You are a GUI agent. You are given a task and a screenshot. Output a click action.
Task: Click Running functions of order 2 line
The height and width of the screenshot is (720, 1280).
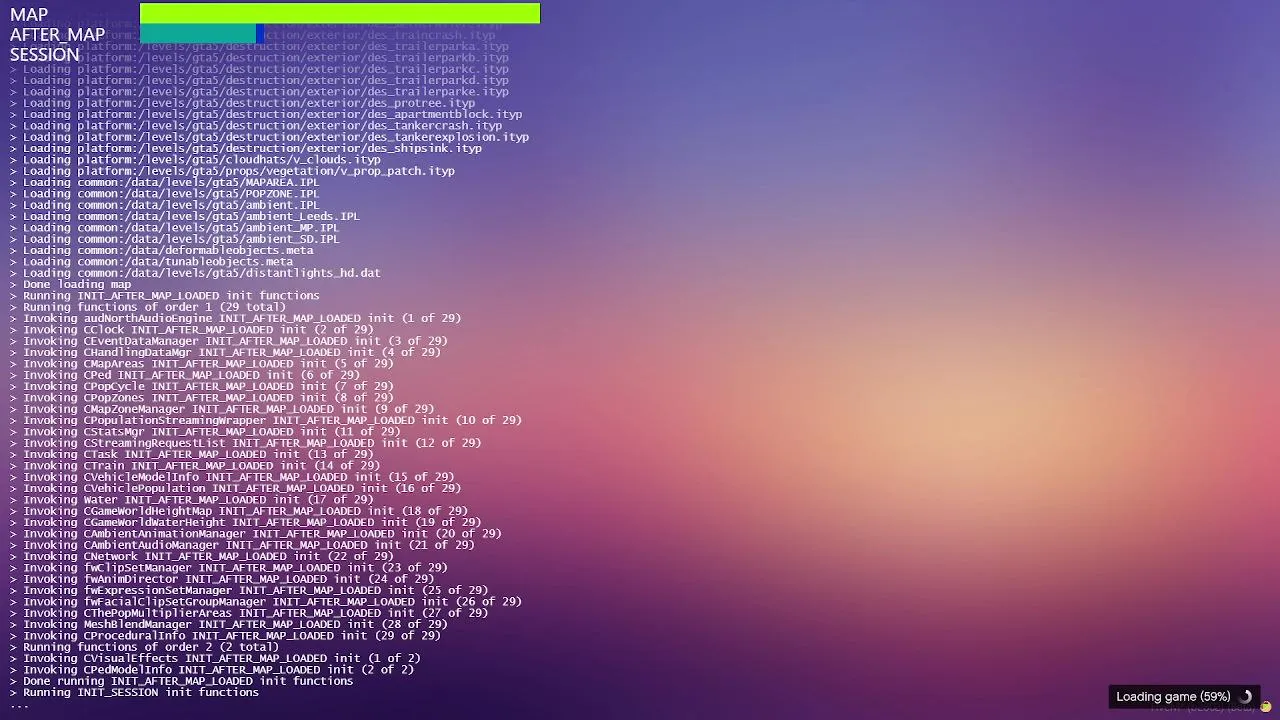[x=145, y=647]
